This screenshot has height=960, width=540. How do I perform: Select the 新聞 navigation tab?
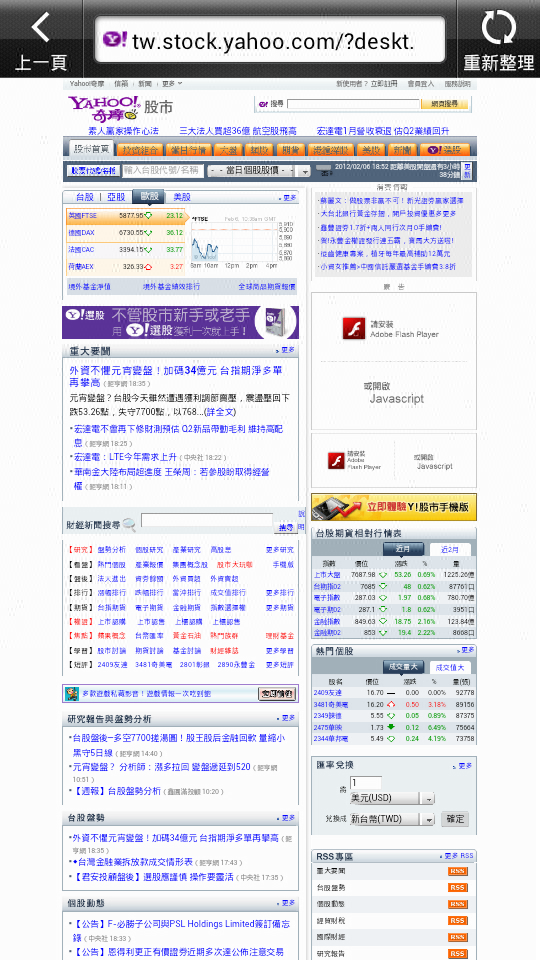(402, 150)
